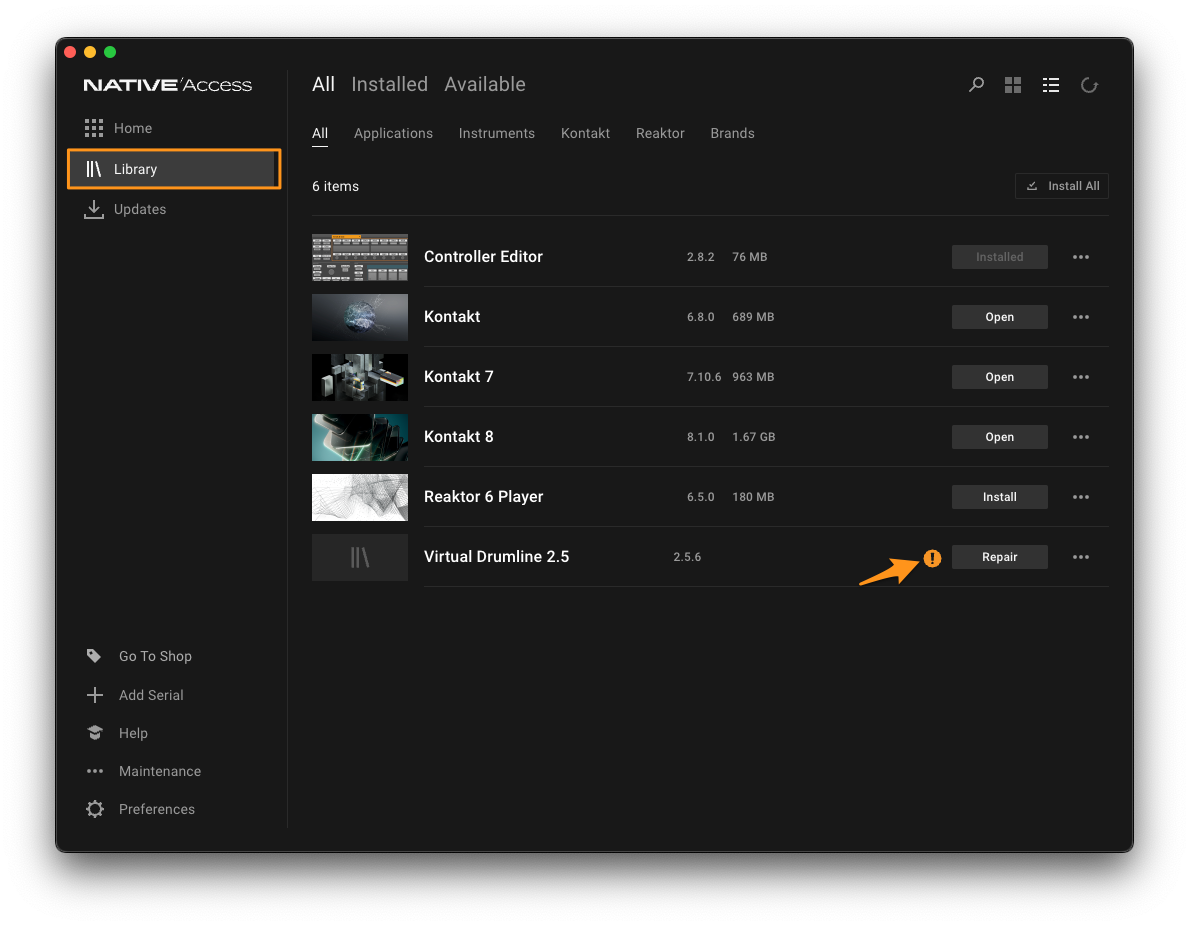Go to Home in sidebar
Screen dimensions: 1189x926
[x=133, y=128]
